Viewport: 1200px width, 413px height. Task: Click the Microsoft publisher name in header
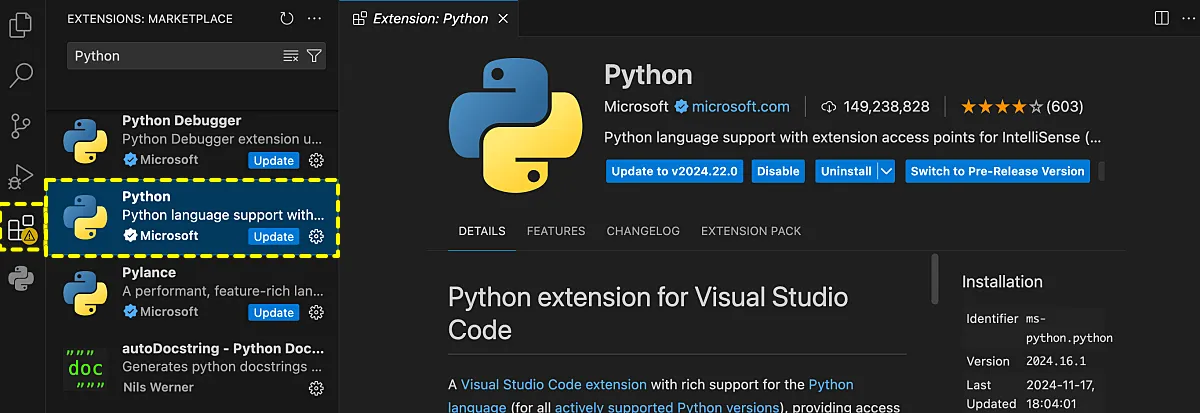pos(636,106)
